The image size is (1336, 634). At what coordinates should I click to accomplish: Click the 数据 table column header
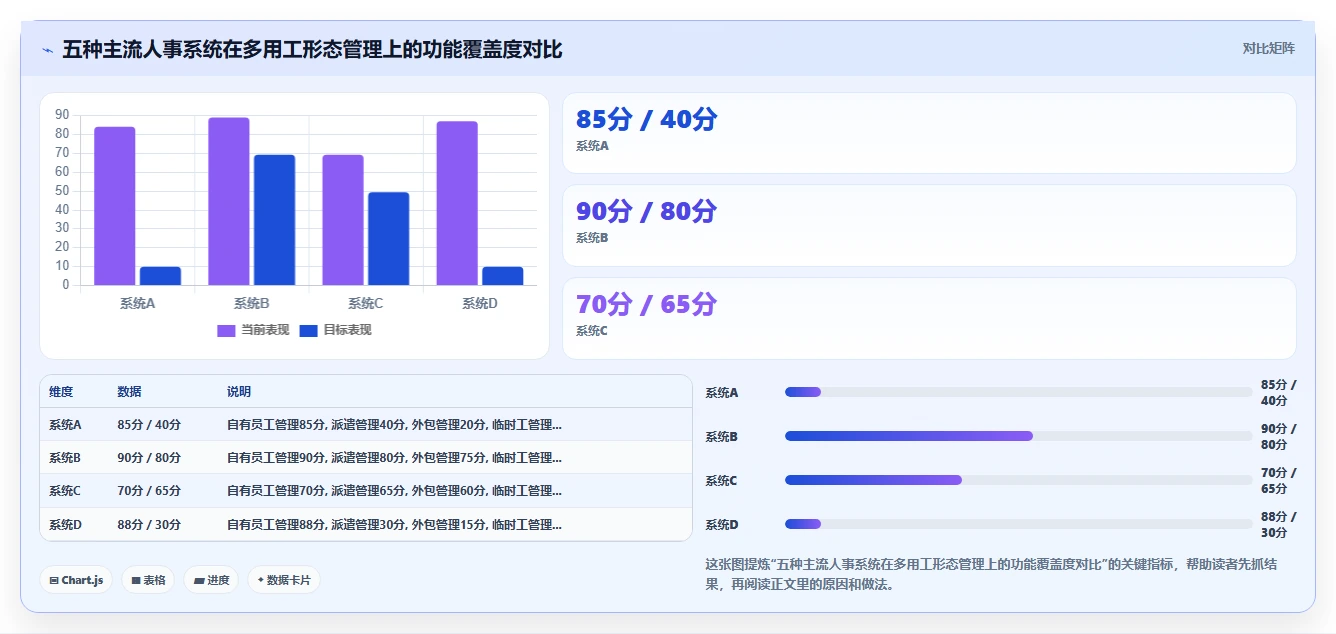[129, 392]
